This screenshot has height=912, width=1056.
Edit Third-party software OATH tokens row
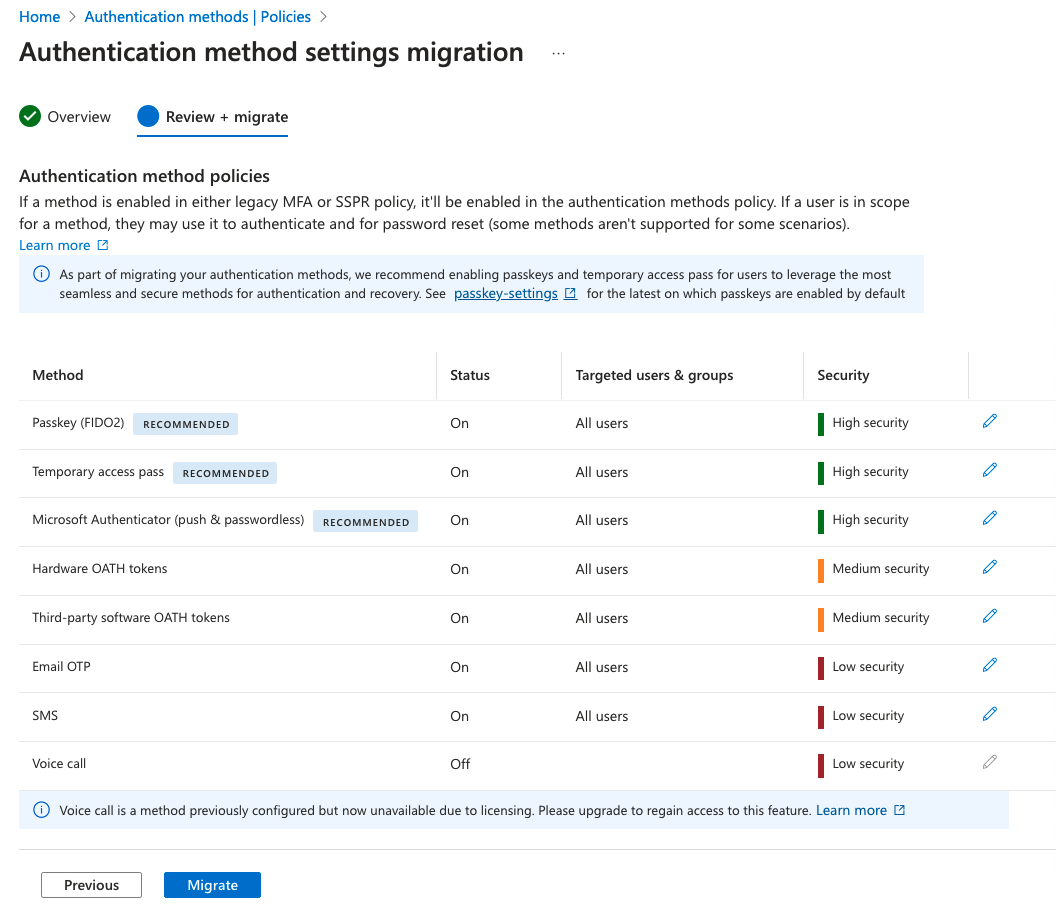pyautogui.click(x=990, y=617)
